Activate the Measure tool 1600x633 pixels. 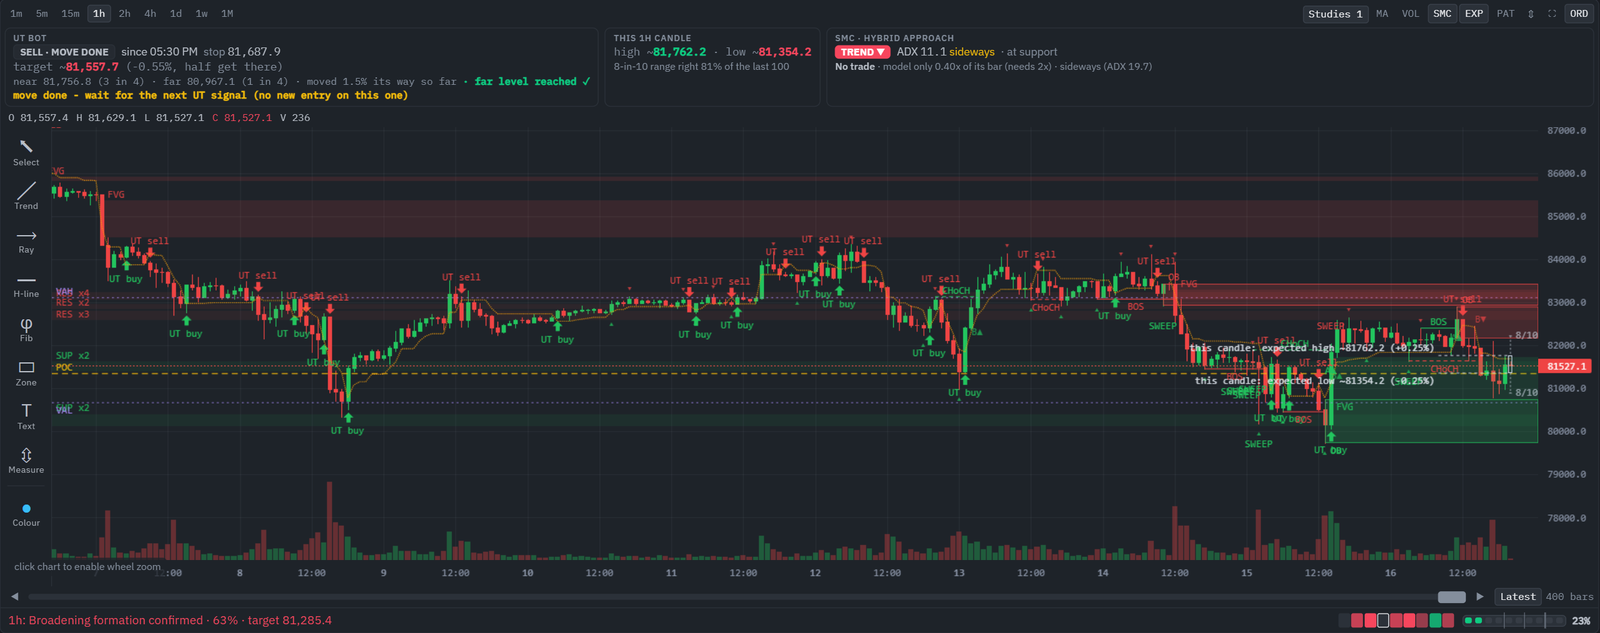pyautogui.click(x=26, y=461)
